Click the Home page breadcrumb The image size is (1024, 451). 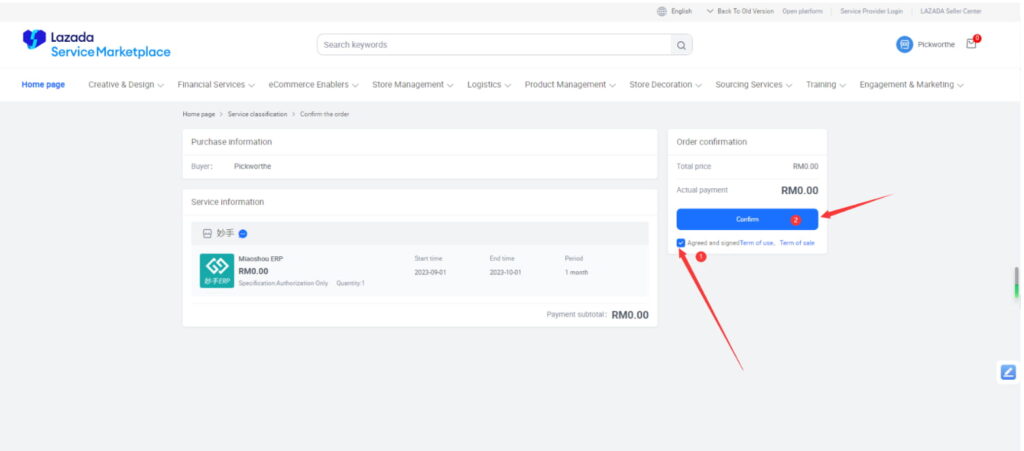pos(199,114)
